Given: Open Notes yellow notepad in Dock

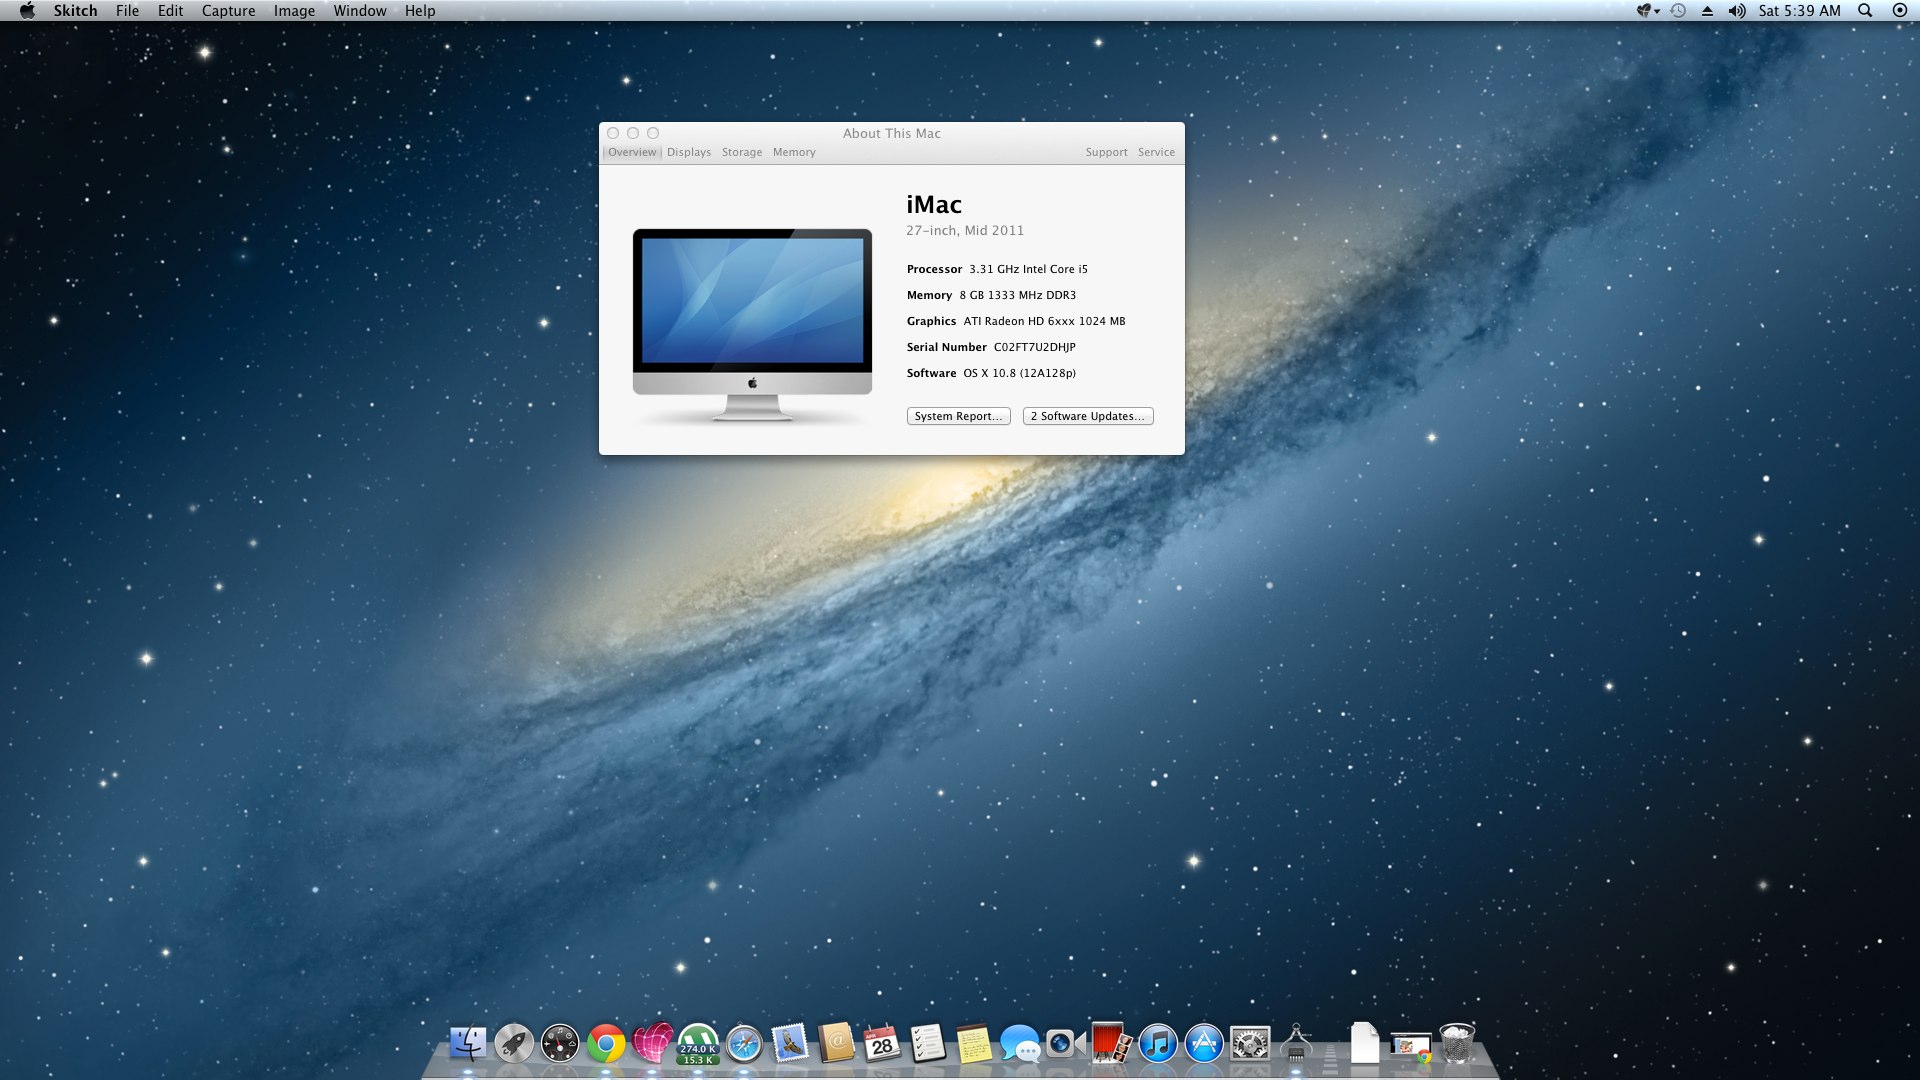Looking at the screenshot, I should (974, 1044).
